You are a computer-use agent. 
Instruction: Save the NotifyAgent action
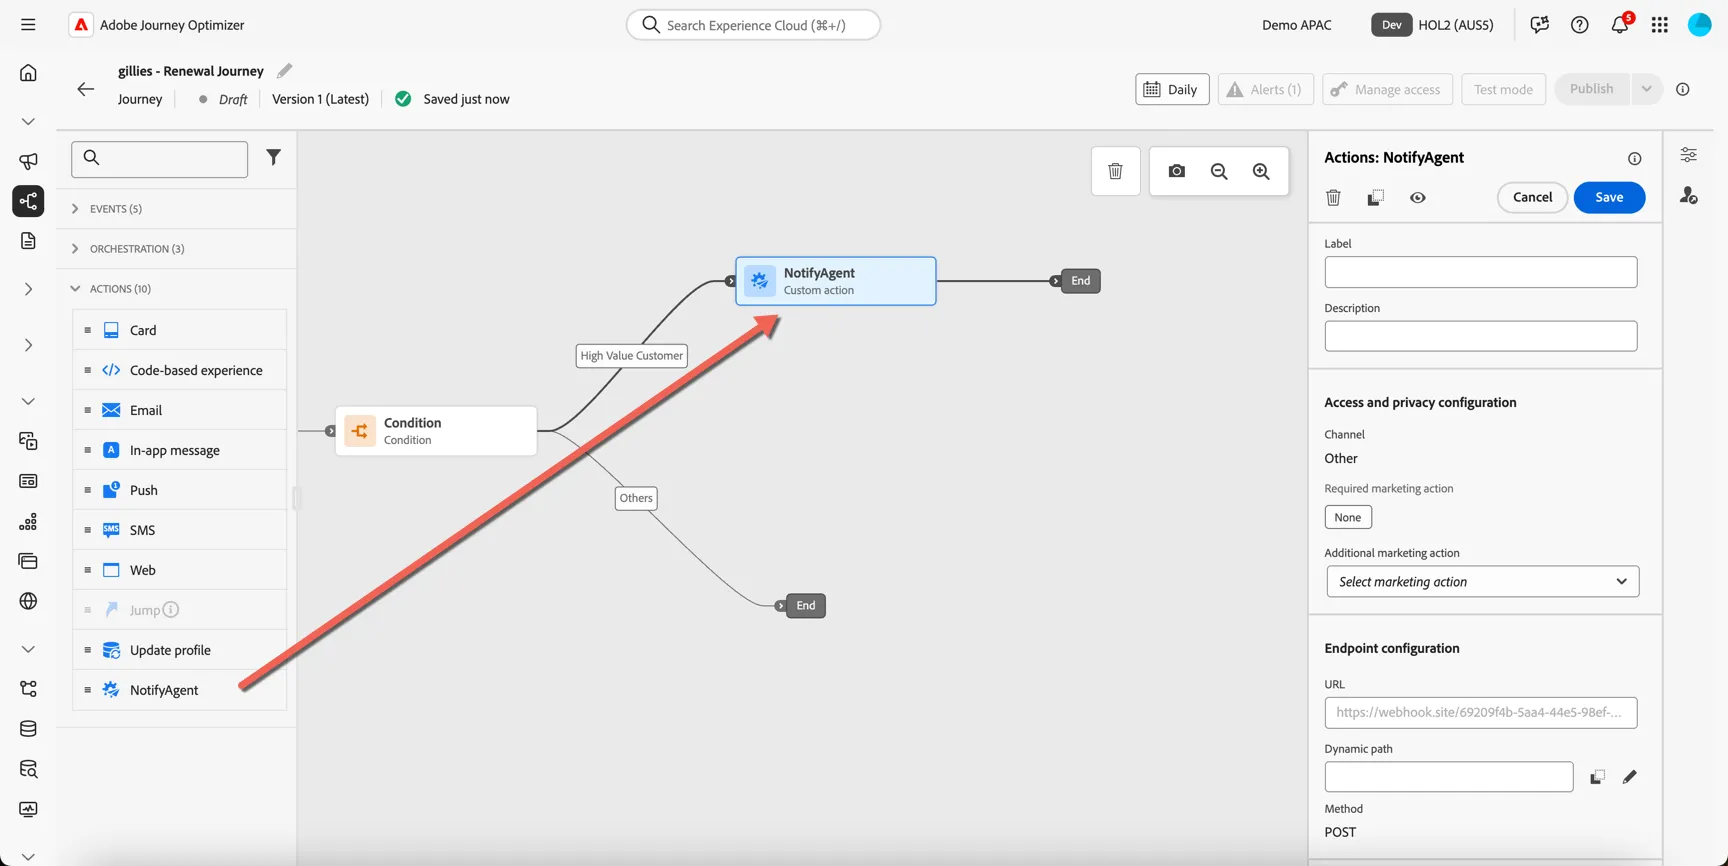1609,197
